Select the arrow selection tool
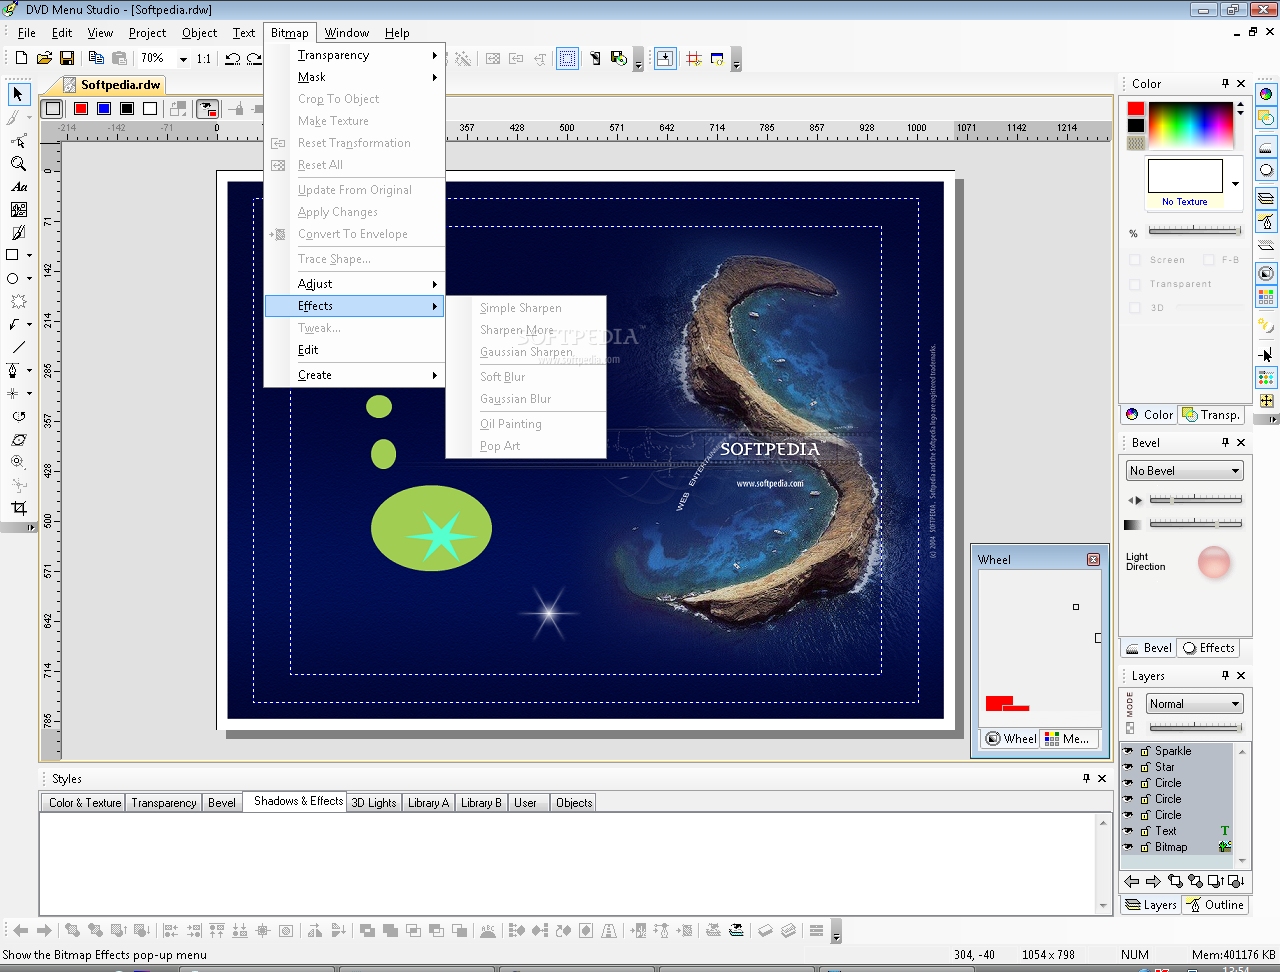1280x972 pixels. tap(18, 94)
